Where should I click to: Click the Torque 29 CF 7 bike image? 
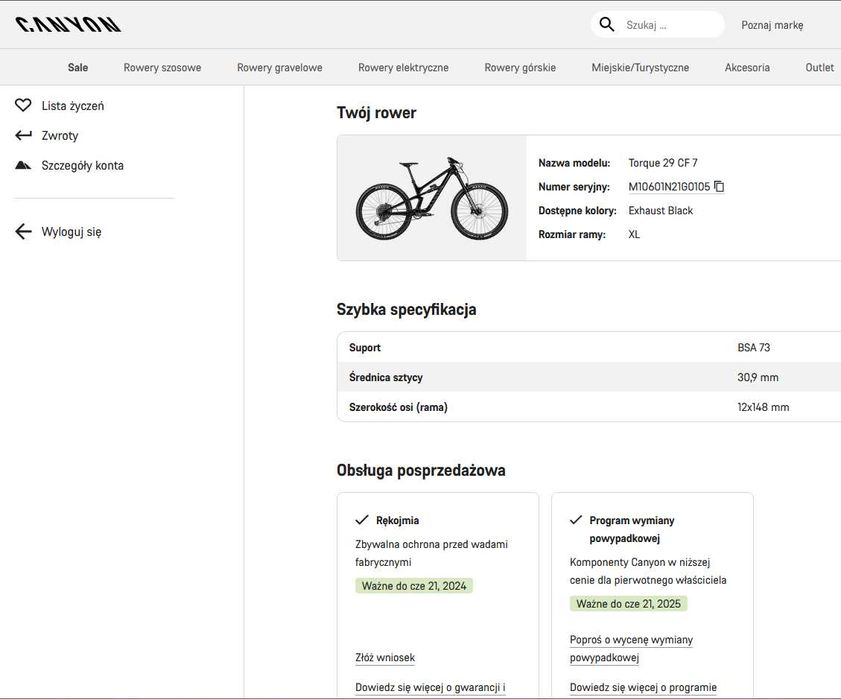tap(432, 198)
